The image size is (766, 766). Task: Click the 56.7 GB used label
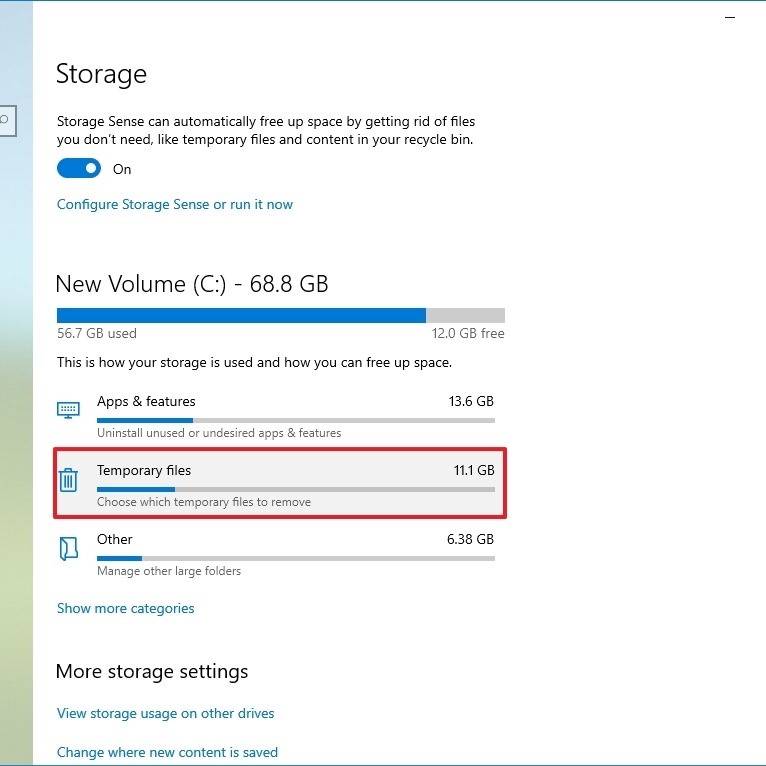click(97, 333)
